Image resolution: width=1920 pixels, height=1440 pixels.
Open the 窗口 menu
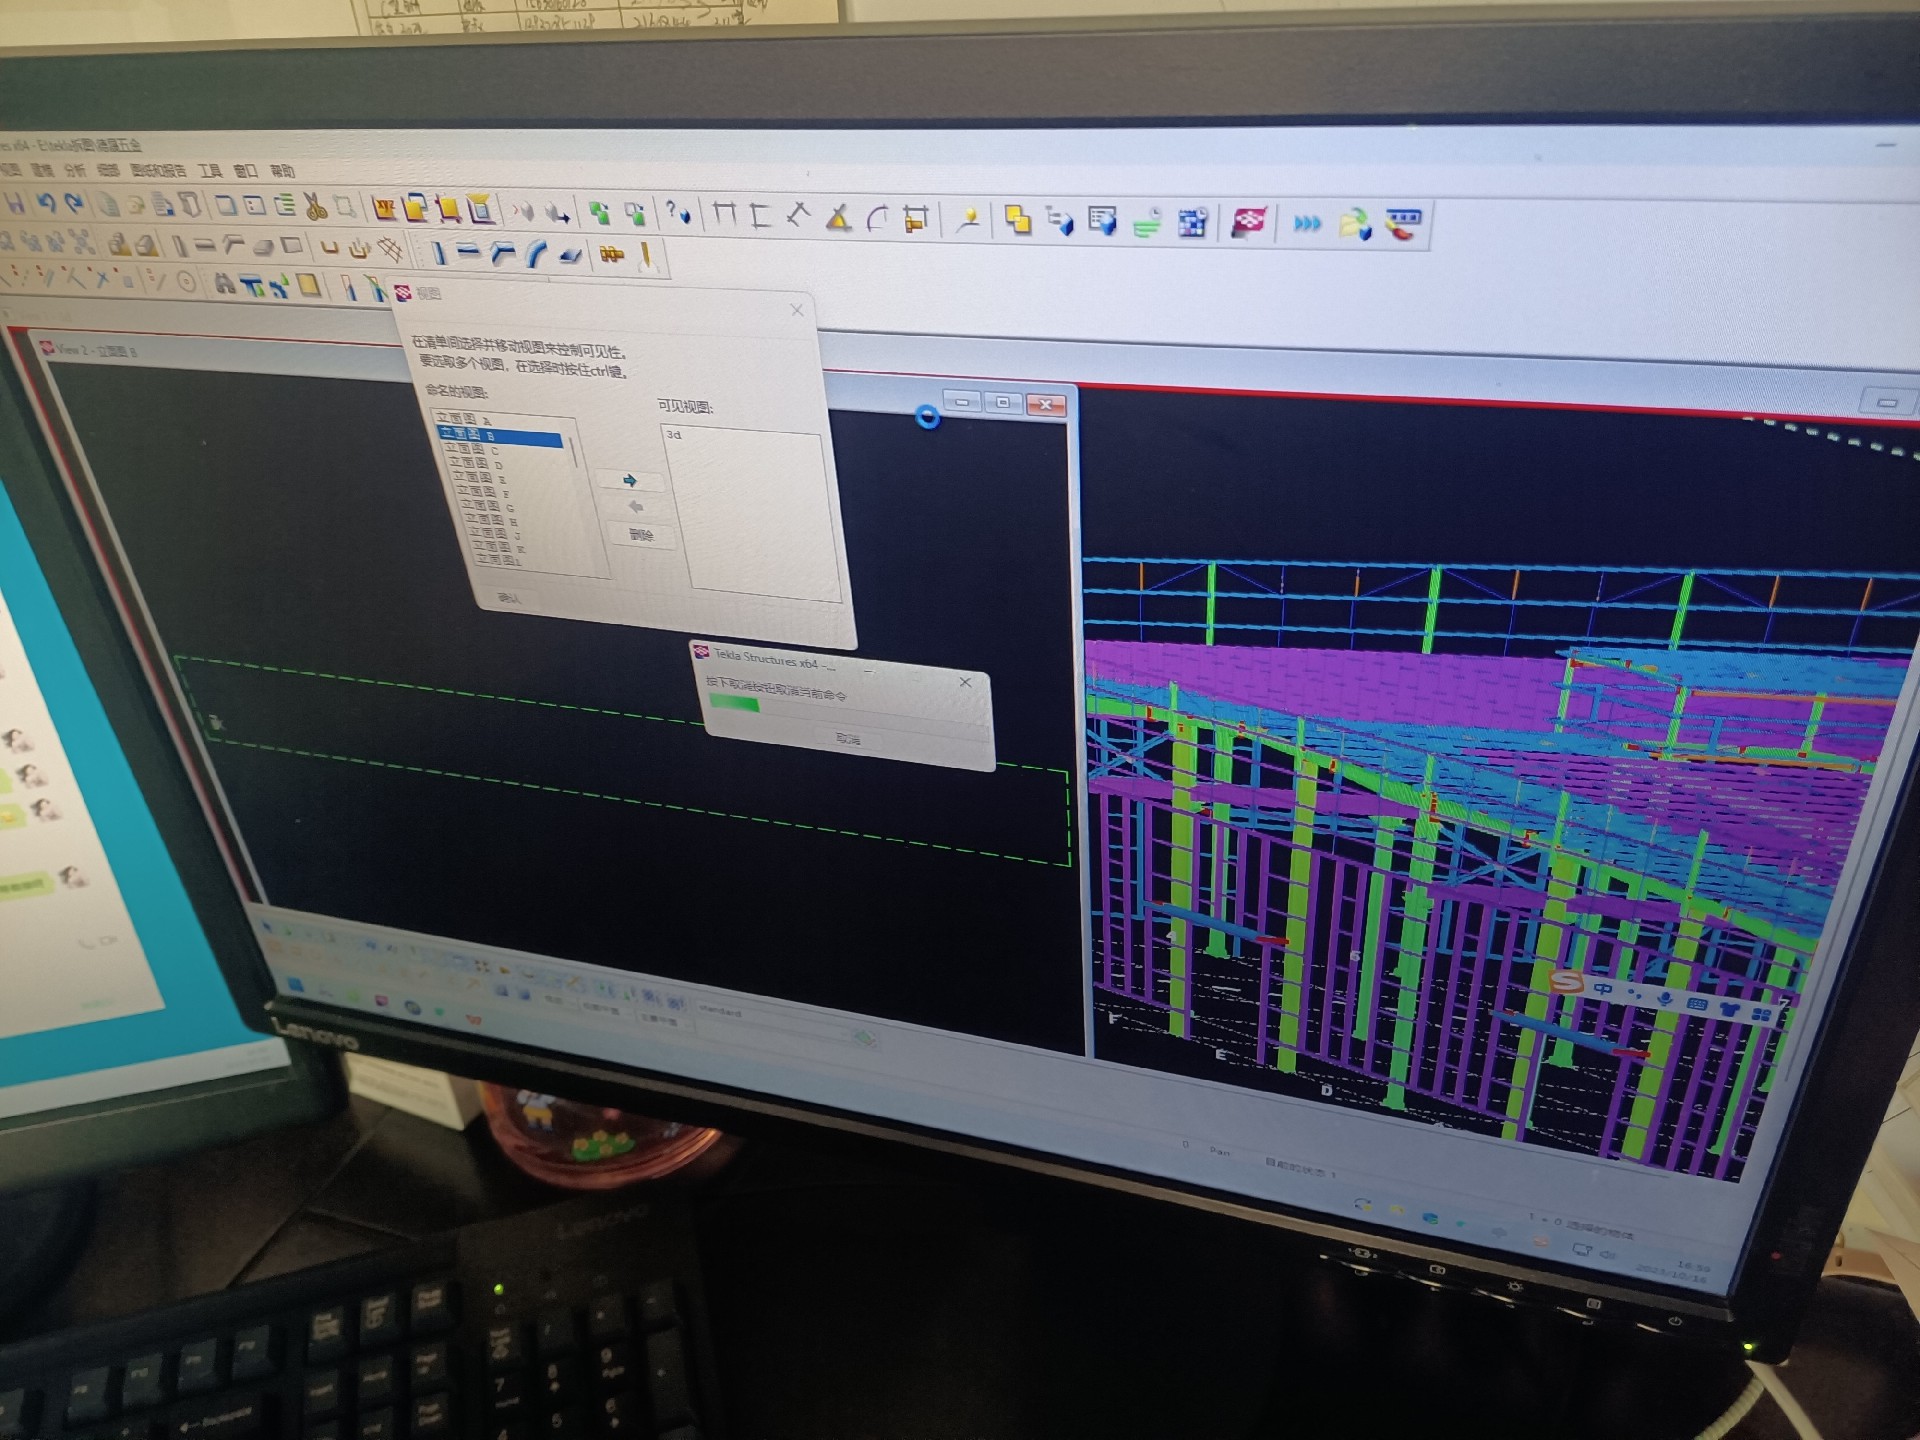245,171
